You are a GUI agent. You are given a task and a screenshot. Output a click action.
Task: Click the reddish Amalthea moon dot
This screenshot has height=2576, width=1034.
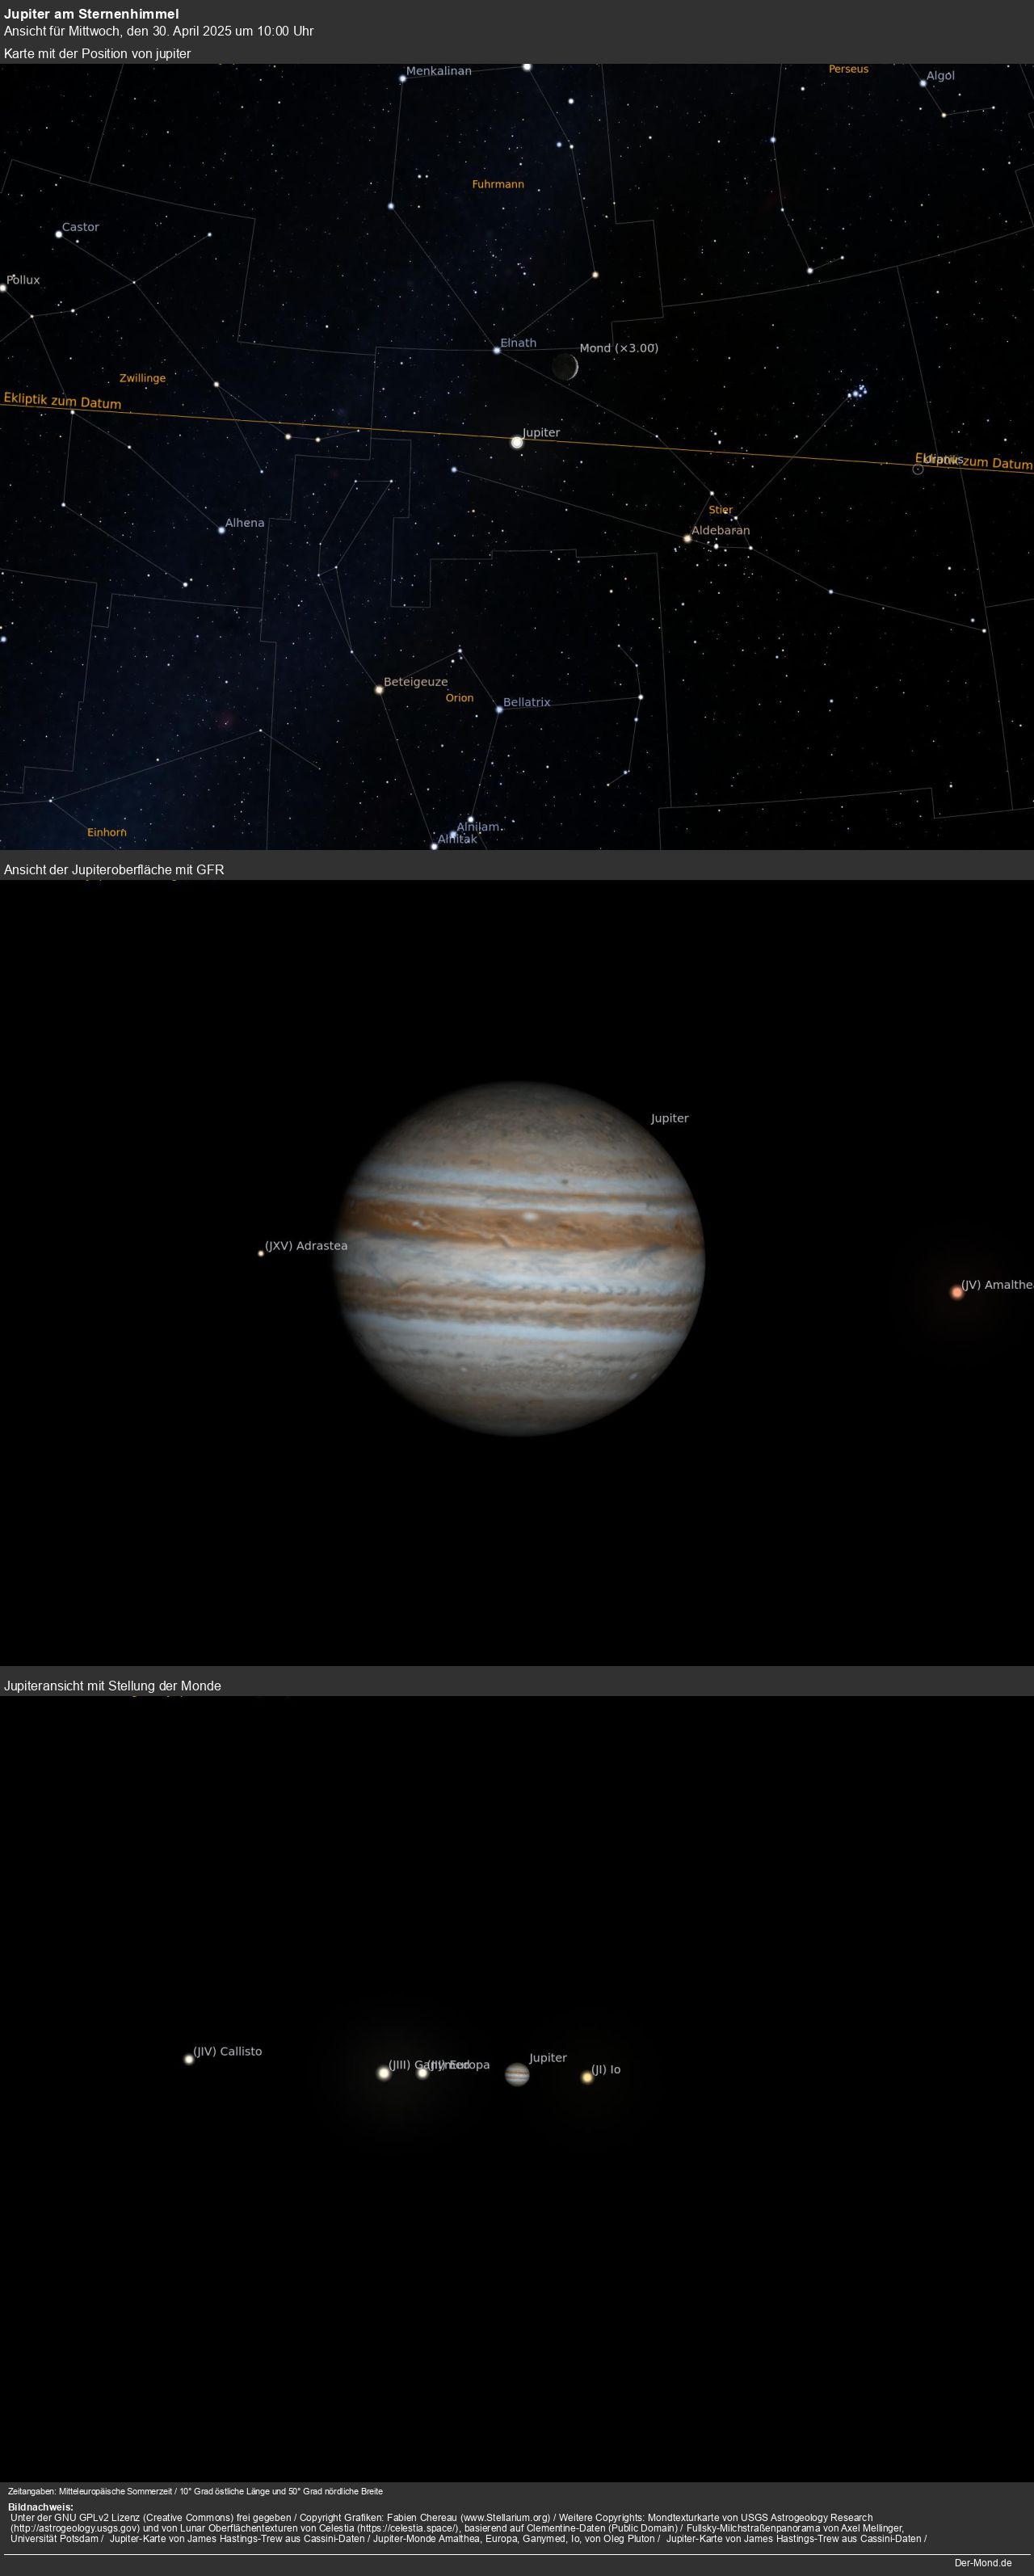pos(957,1292)
